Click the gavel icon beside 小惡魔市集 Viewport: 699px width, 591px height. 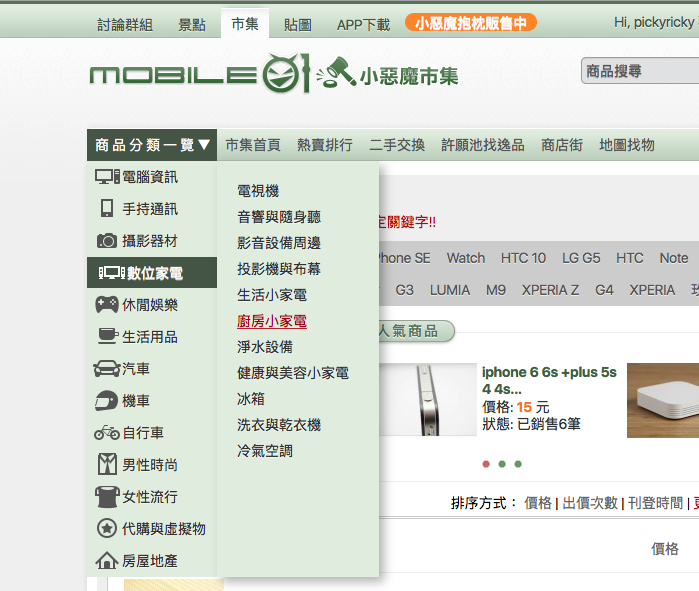[x=337, y=72]
